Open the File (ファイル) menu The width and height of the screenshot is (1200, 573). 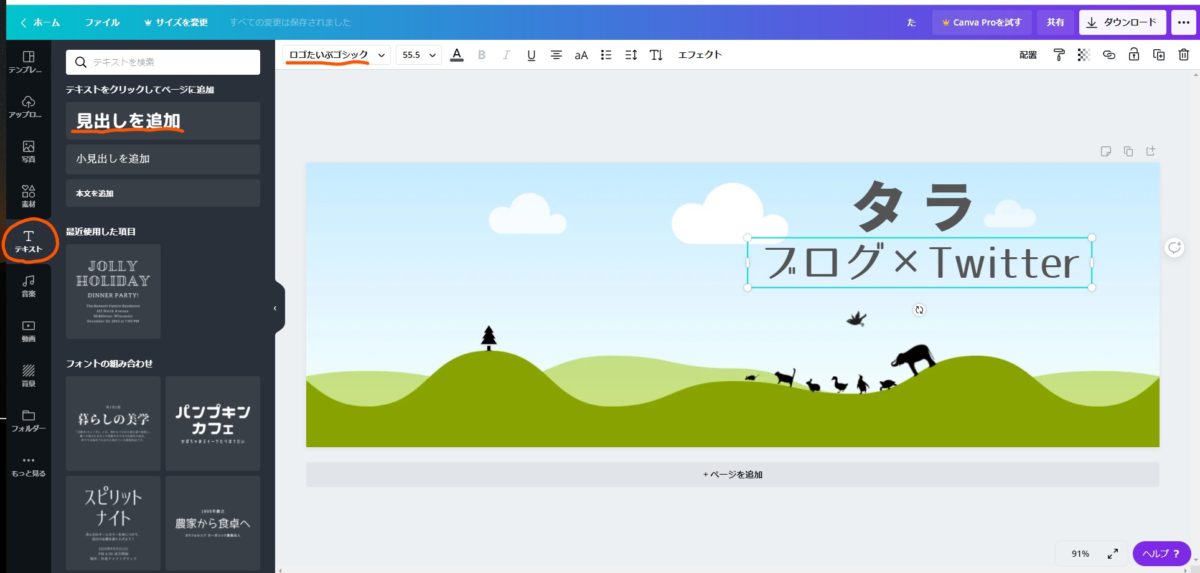pyautogui.click(x=102, y=22)
